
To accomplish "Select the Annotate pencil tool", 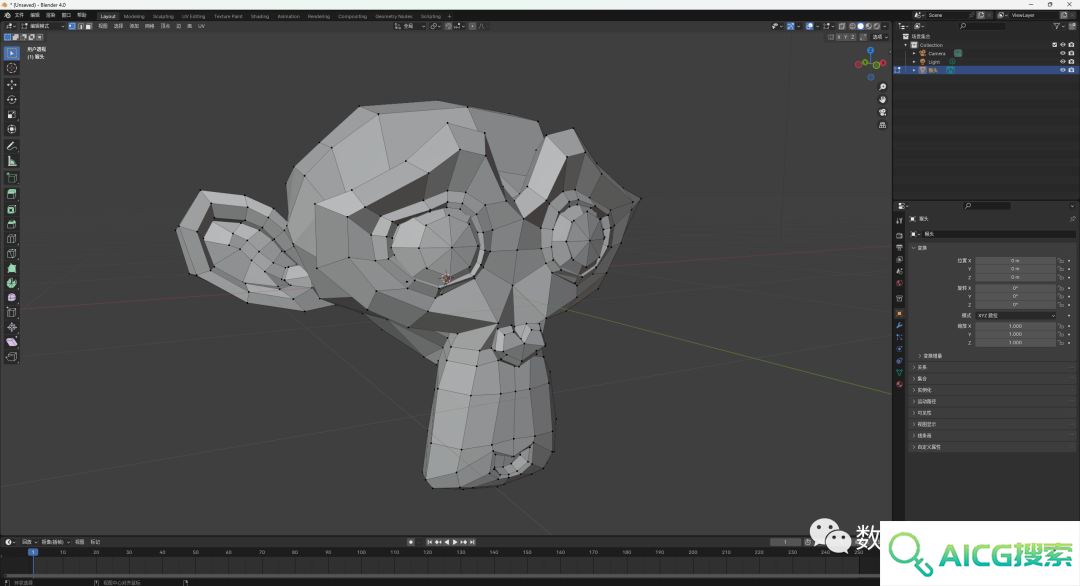I will (x=12, y=146).
